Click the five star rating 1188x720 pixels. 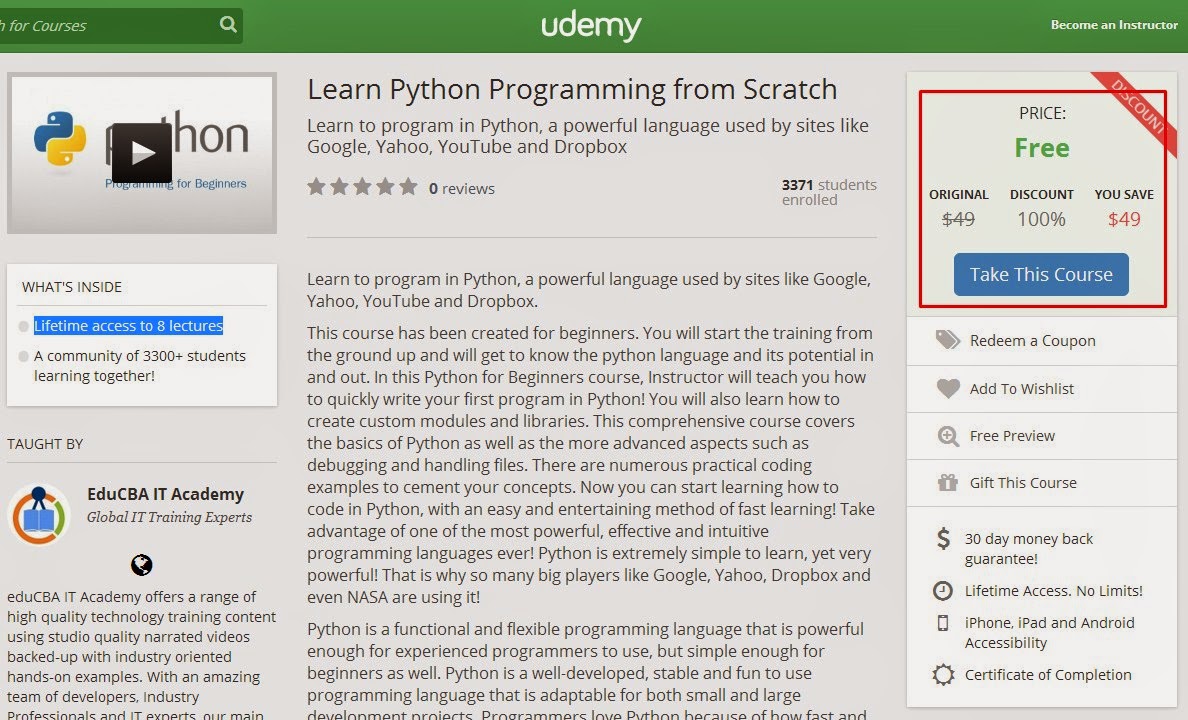[x=362, y=186]
